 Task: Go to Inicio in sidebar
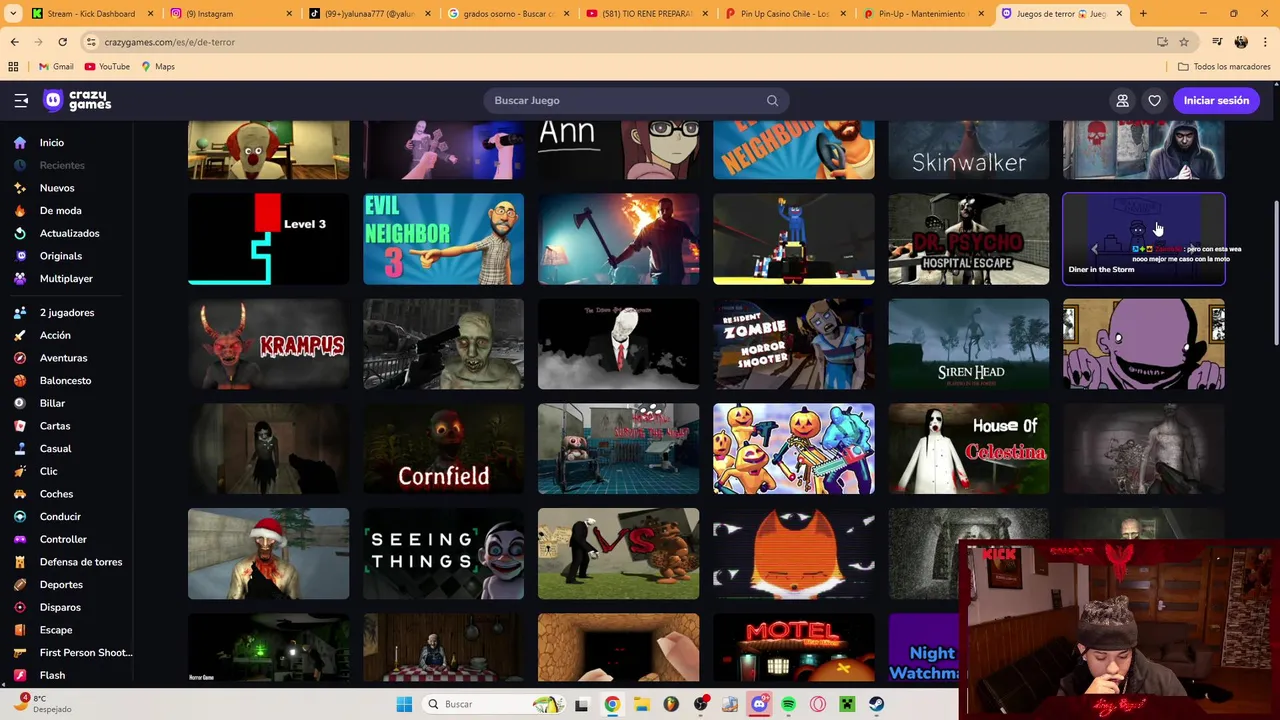click(x=52, y=142)
